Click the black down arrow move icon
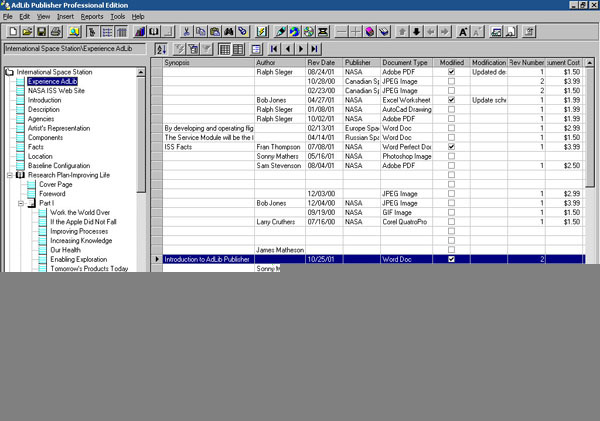The image size is (600, 421). (x=416, y=32)
